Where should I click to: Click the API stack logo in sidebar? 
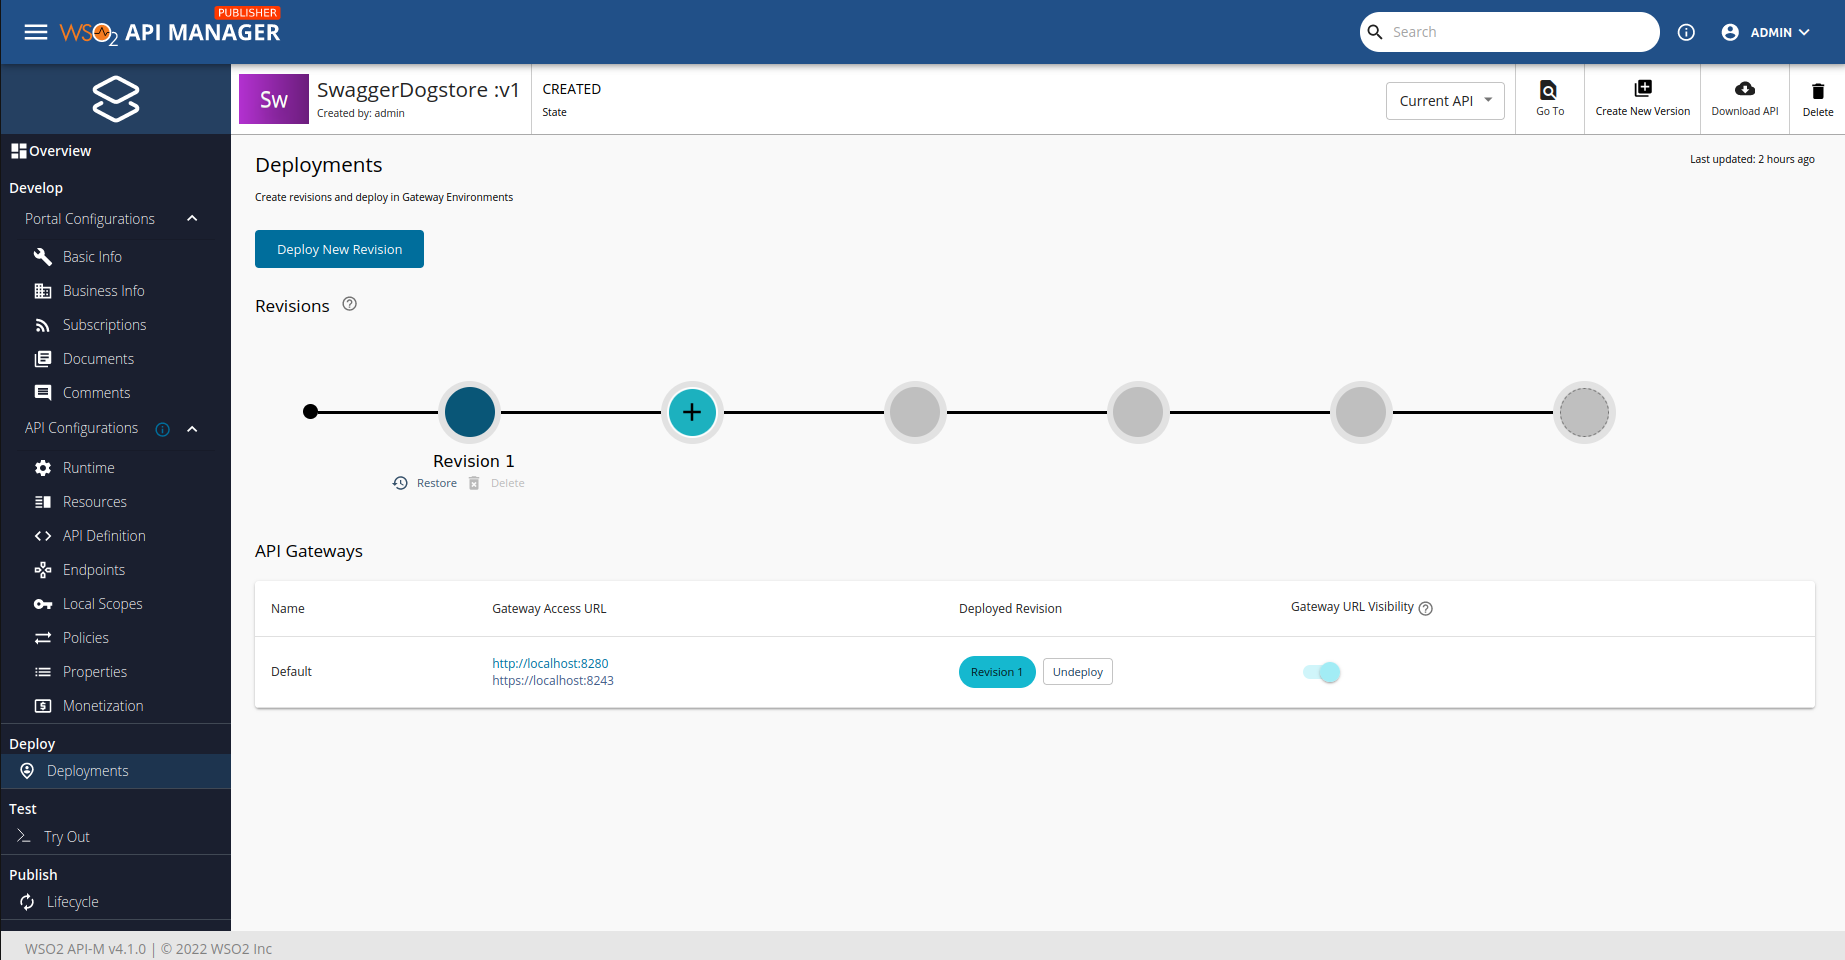click(116, 99)
